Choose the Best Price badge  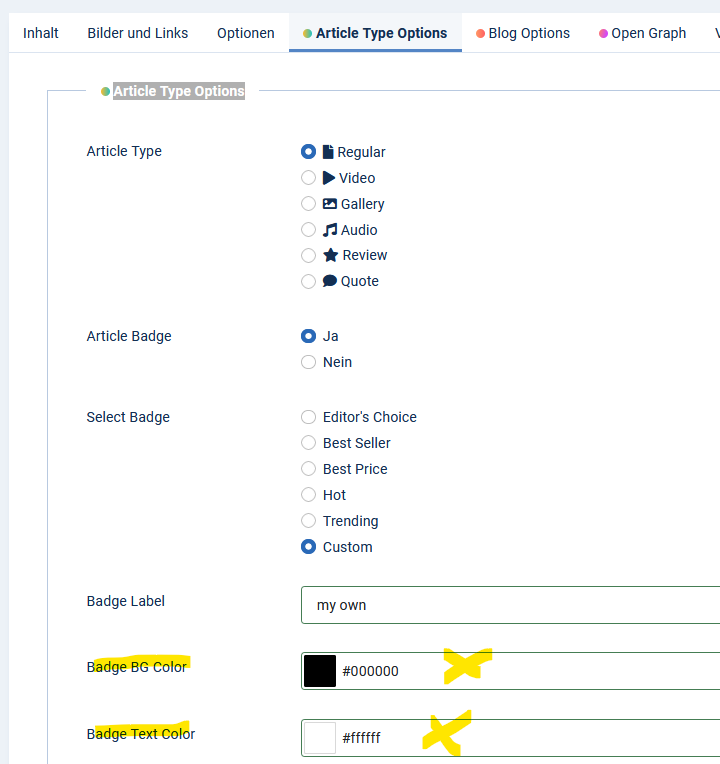(308, 469)
